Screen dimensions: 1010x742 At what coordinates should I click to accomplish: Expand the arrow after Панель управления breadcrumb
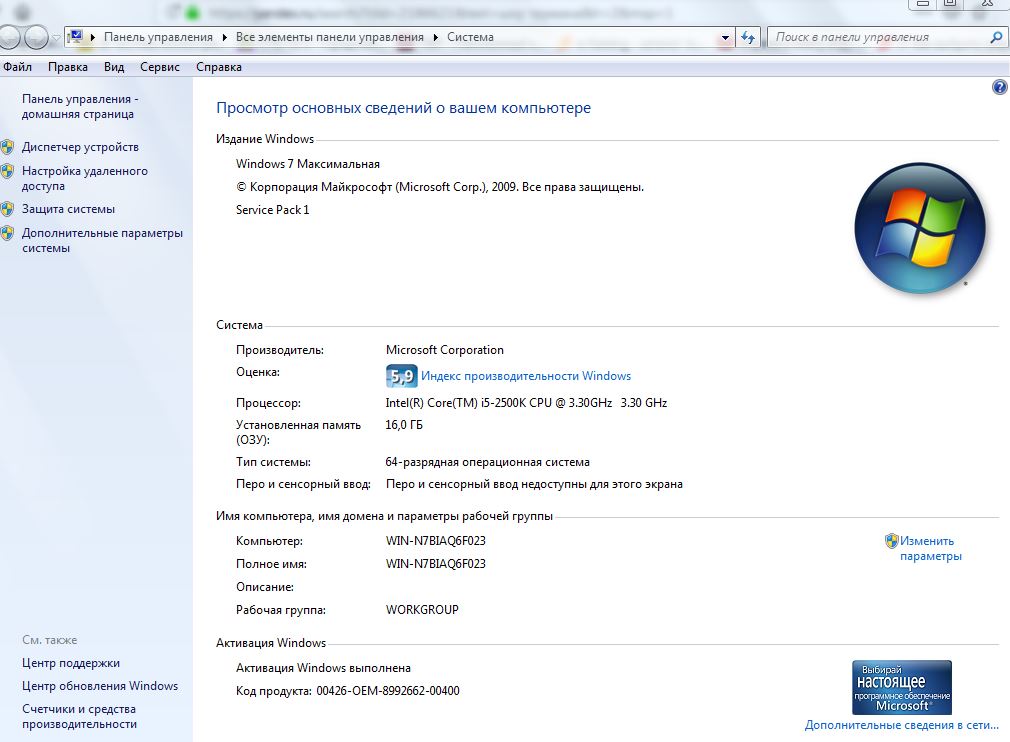(224, 37)
